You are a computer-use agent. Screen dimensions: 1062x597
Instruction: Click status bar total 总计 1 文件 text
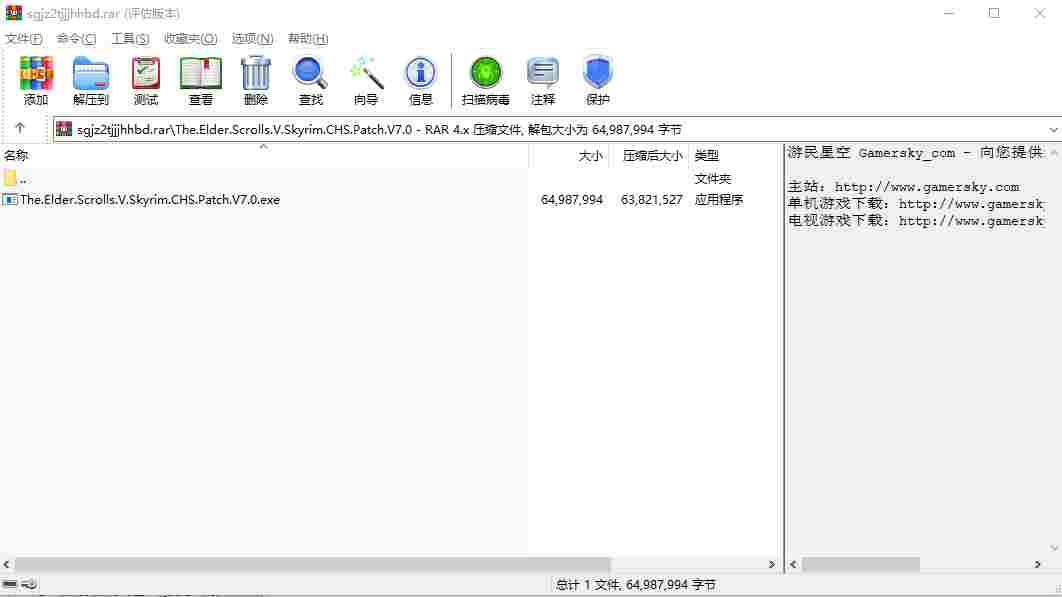click(635, 585)
